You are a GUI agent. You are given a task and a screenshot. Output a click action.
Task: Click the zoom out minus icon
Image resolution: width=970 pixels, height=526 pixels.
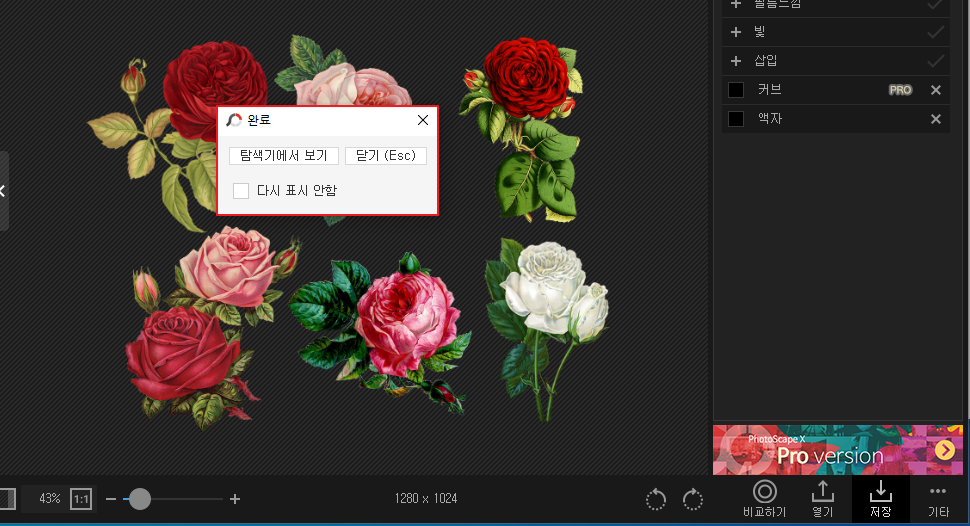[x=111, y=499]
